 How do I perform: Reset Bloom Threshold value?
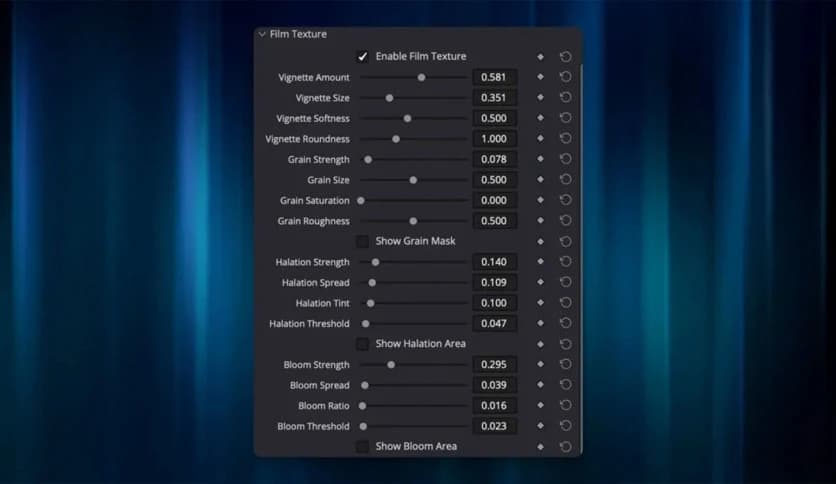(x=566, y=426)
